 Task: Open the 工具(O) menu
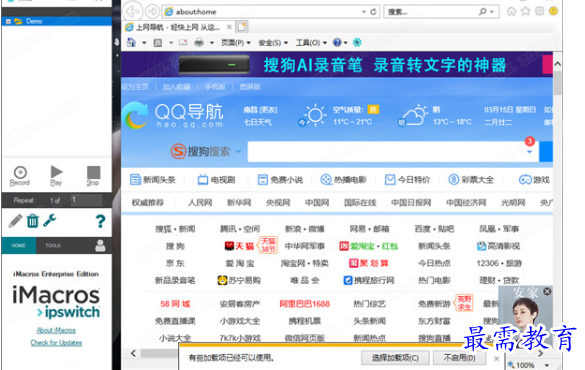point(312,43)
